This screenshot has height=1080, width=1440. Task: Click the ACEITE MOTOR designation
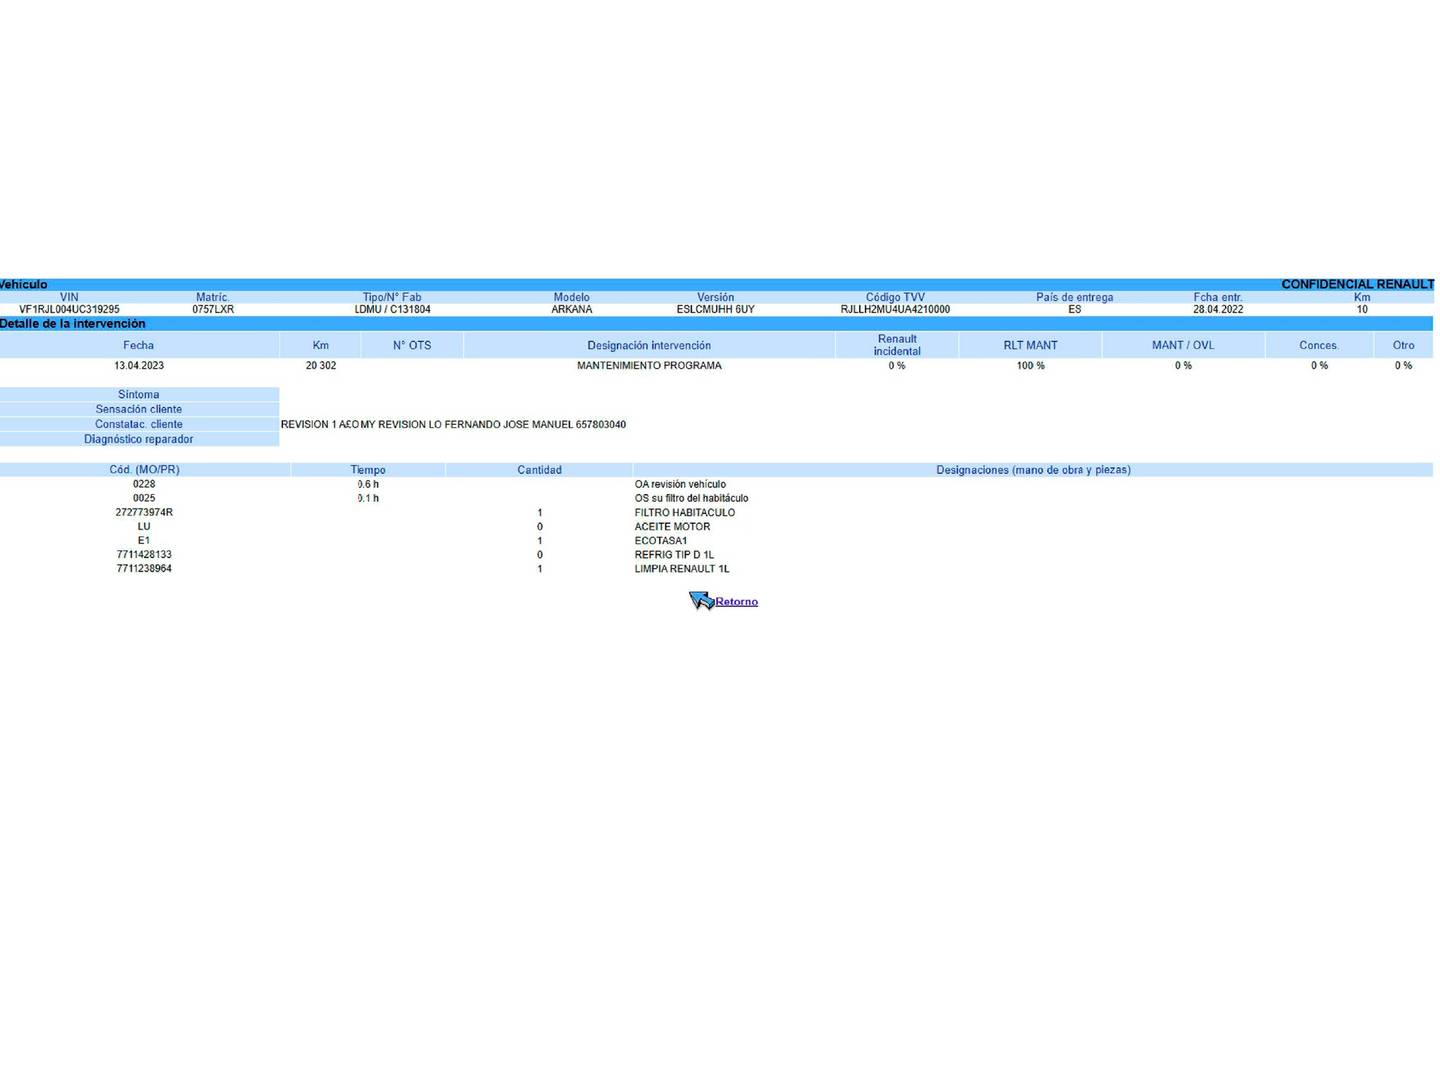click(x=672, y=527)
